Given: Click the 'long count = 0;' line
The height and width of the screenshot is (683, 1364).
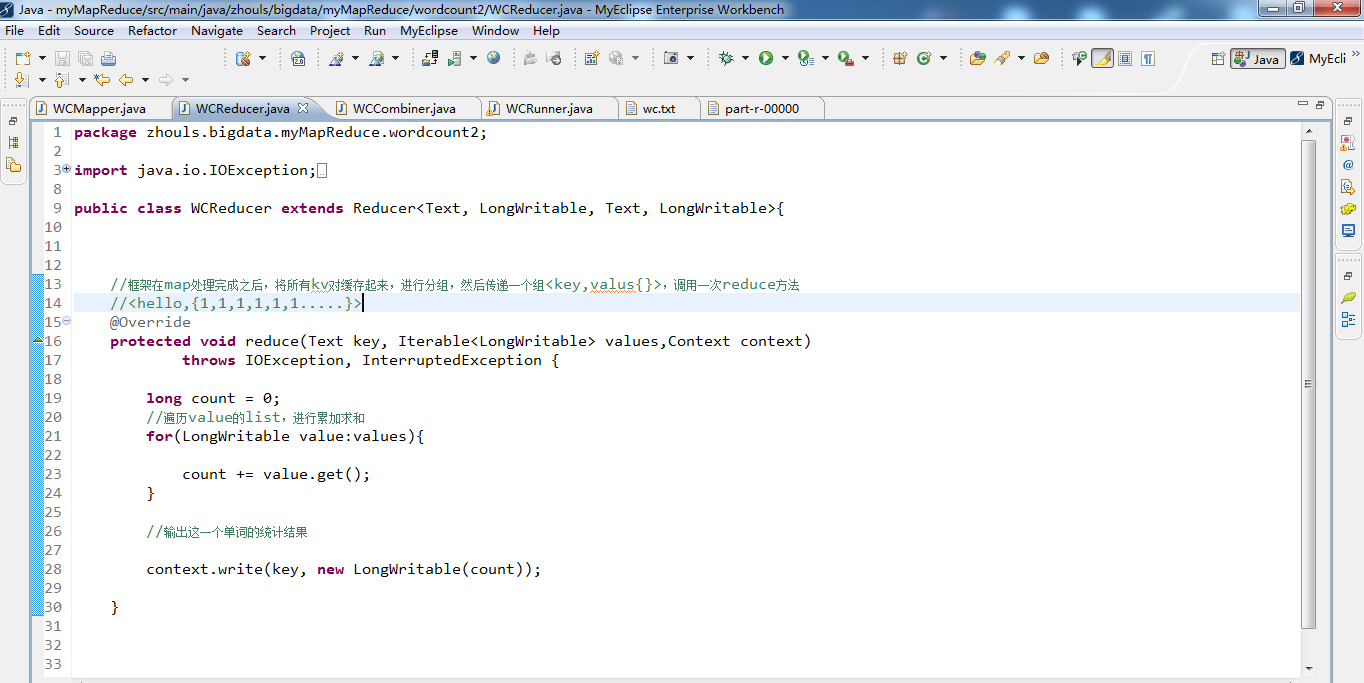Looking at the screenshot, I should click(x=213, y=398).
